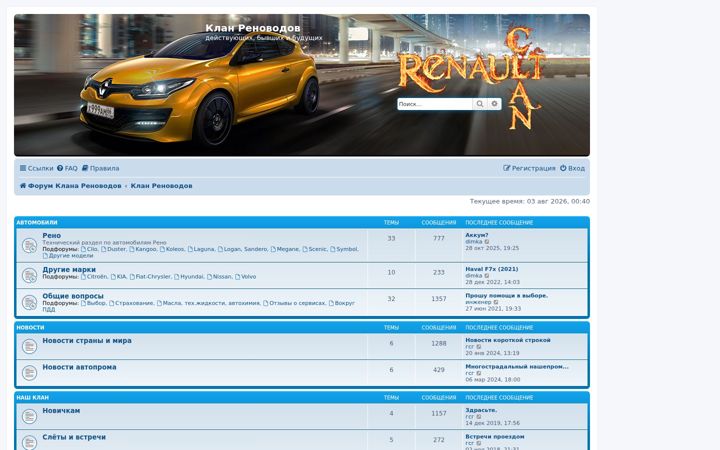Open the Volvo subforum

coord(246,276)
